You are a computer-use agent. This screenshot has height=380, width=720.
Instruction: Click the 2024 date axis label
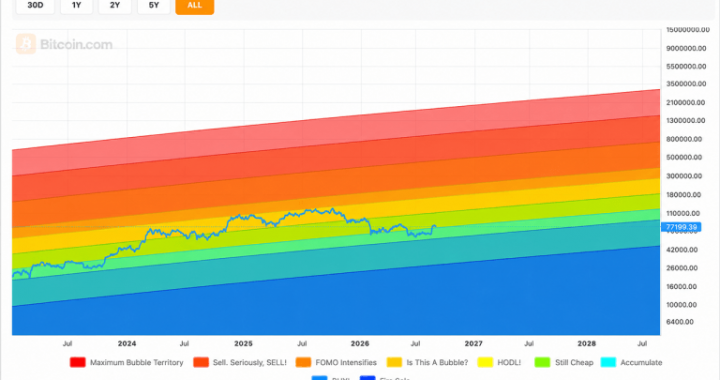pyautogui.click(x=127, y=344)
